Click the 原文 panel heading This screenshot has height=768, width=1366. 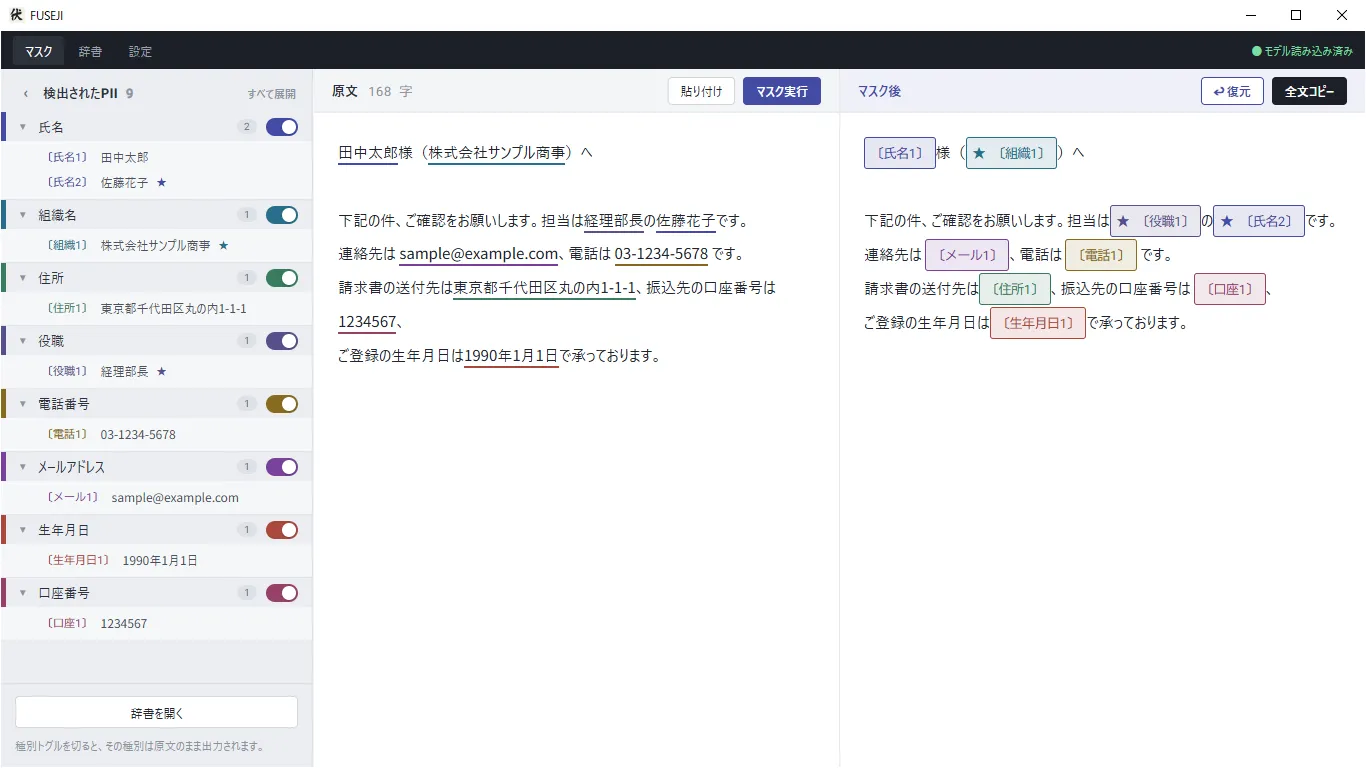pyautogui.click(x=345, y=91)
